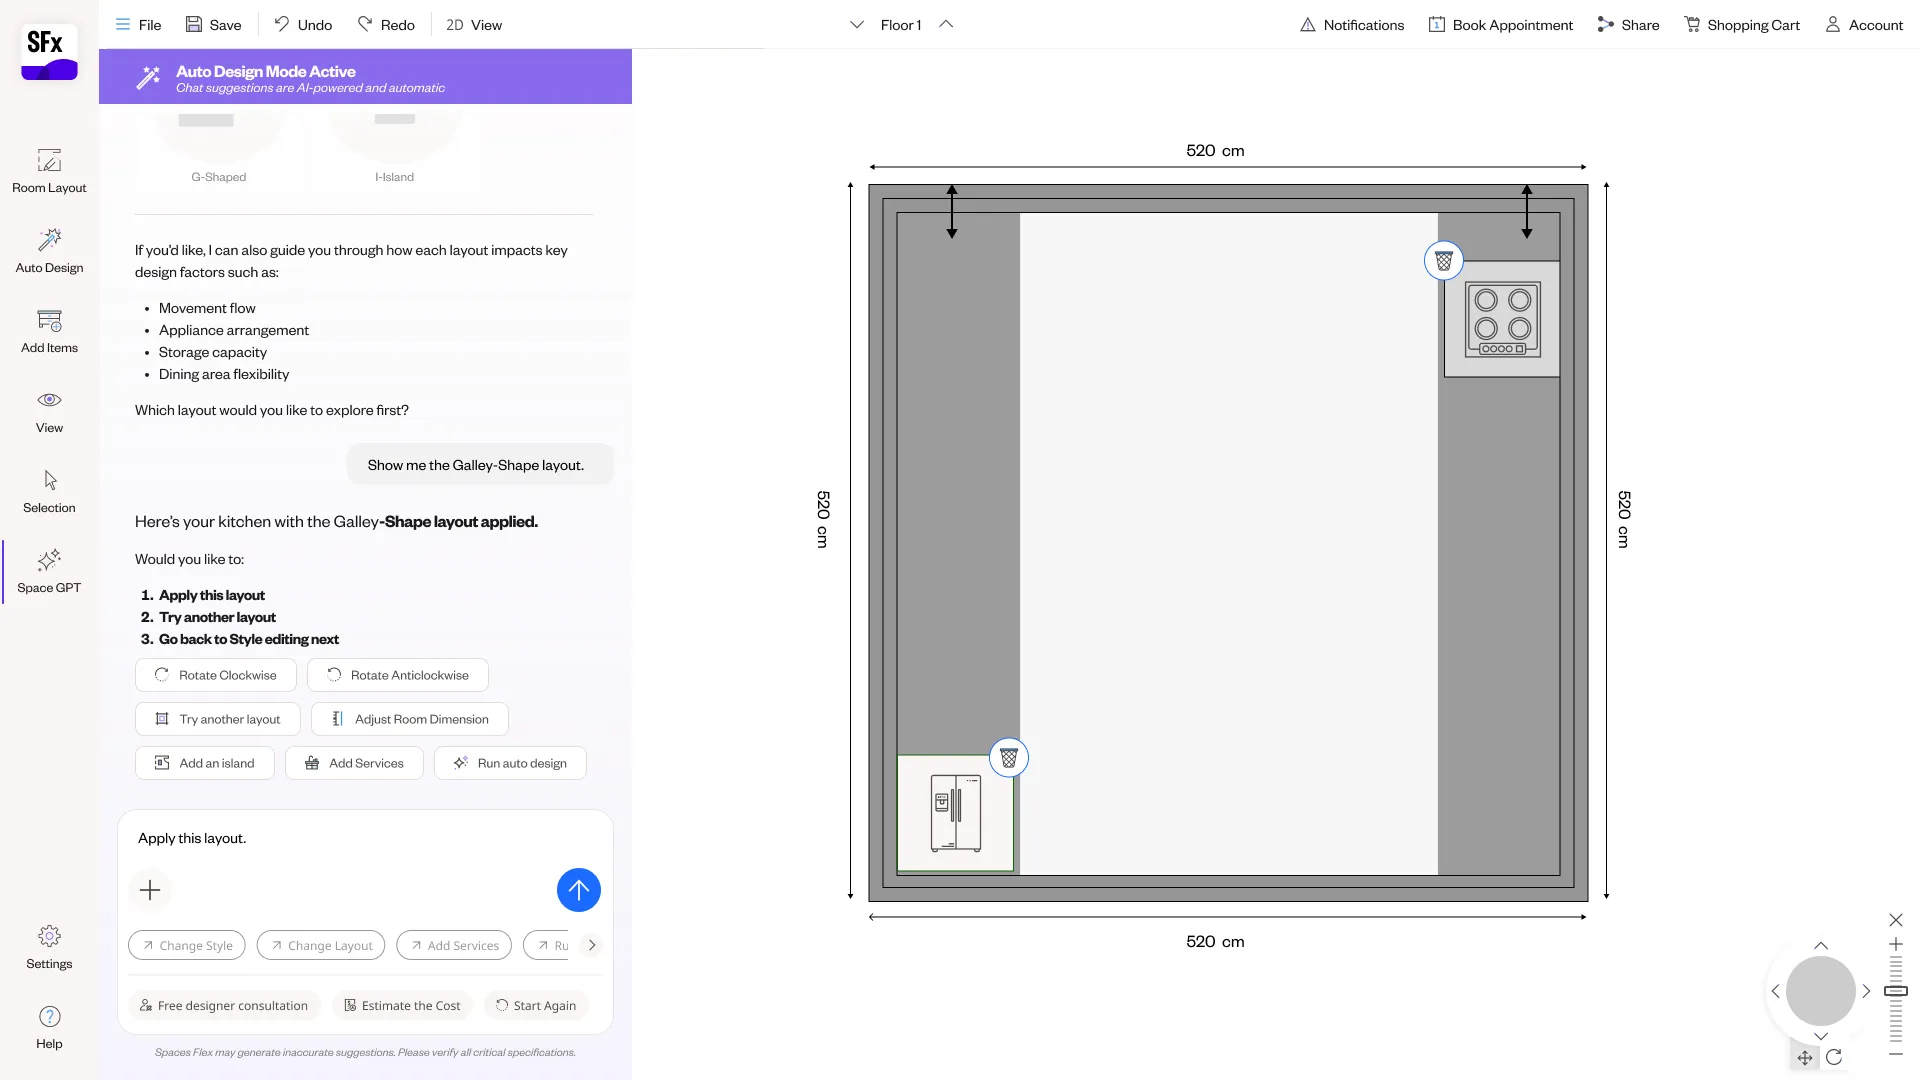This screenshot has height=1080, width=1920.
Task: Select the refrigerator on the floor plan
Action: tap(956, 813)
